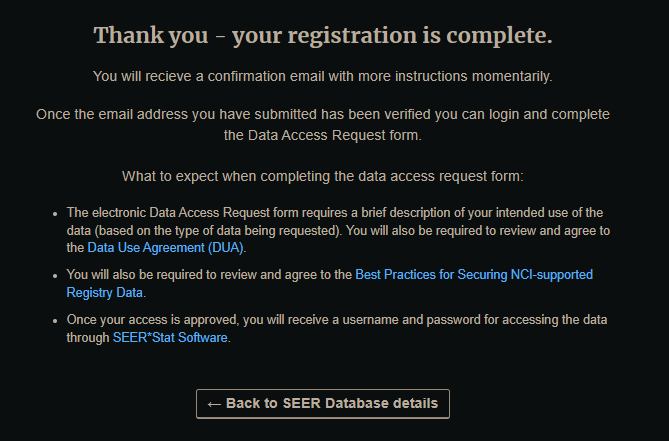The image size is (669, 441).
Task: Click the first bullet point marker
Action: (x=55, y=213)
